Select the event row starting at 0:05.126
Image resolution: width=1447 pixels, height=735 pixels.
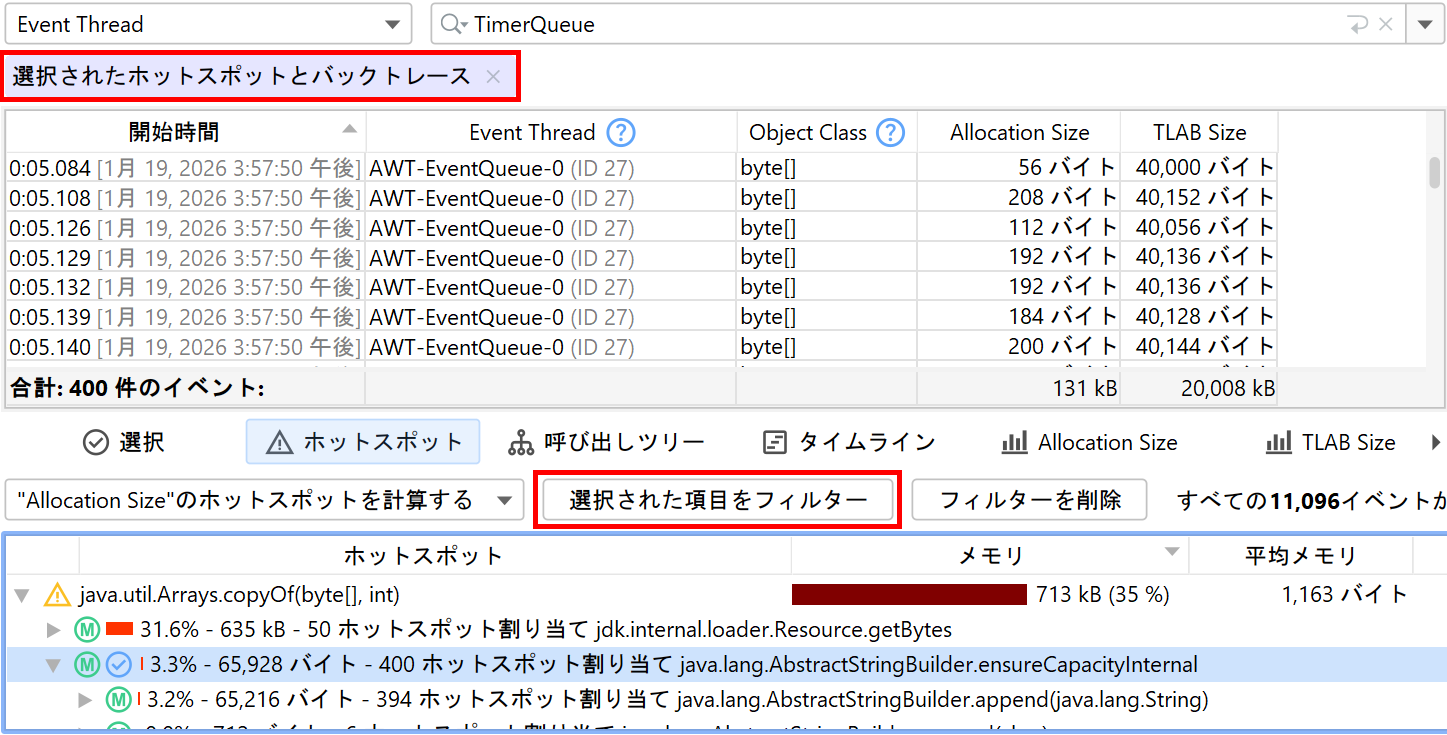(642, 228)
